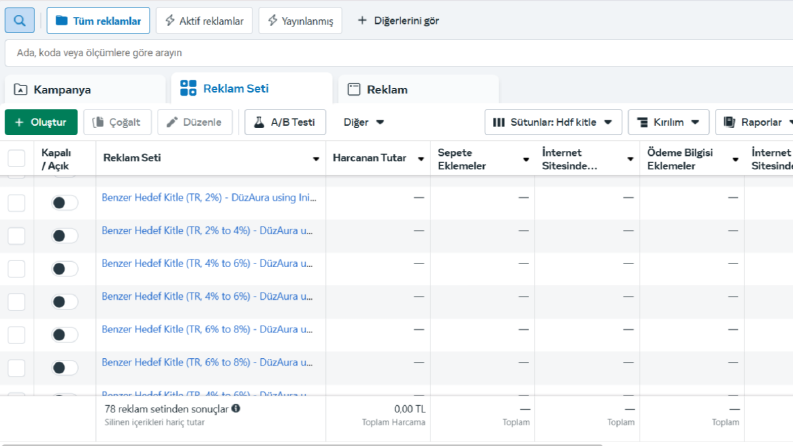Focus the Ada, koda veya ölçümlere search field

399,53
